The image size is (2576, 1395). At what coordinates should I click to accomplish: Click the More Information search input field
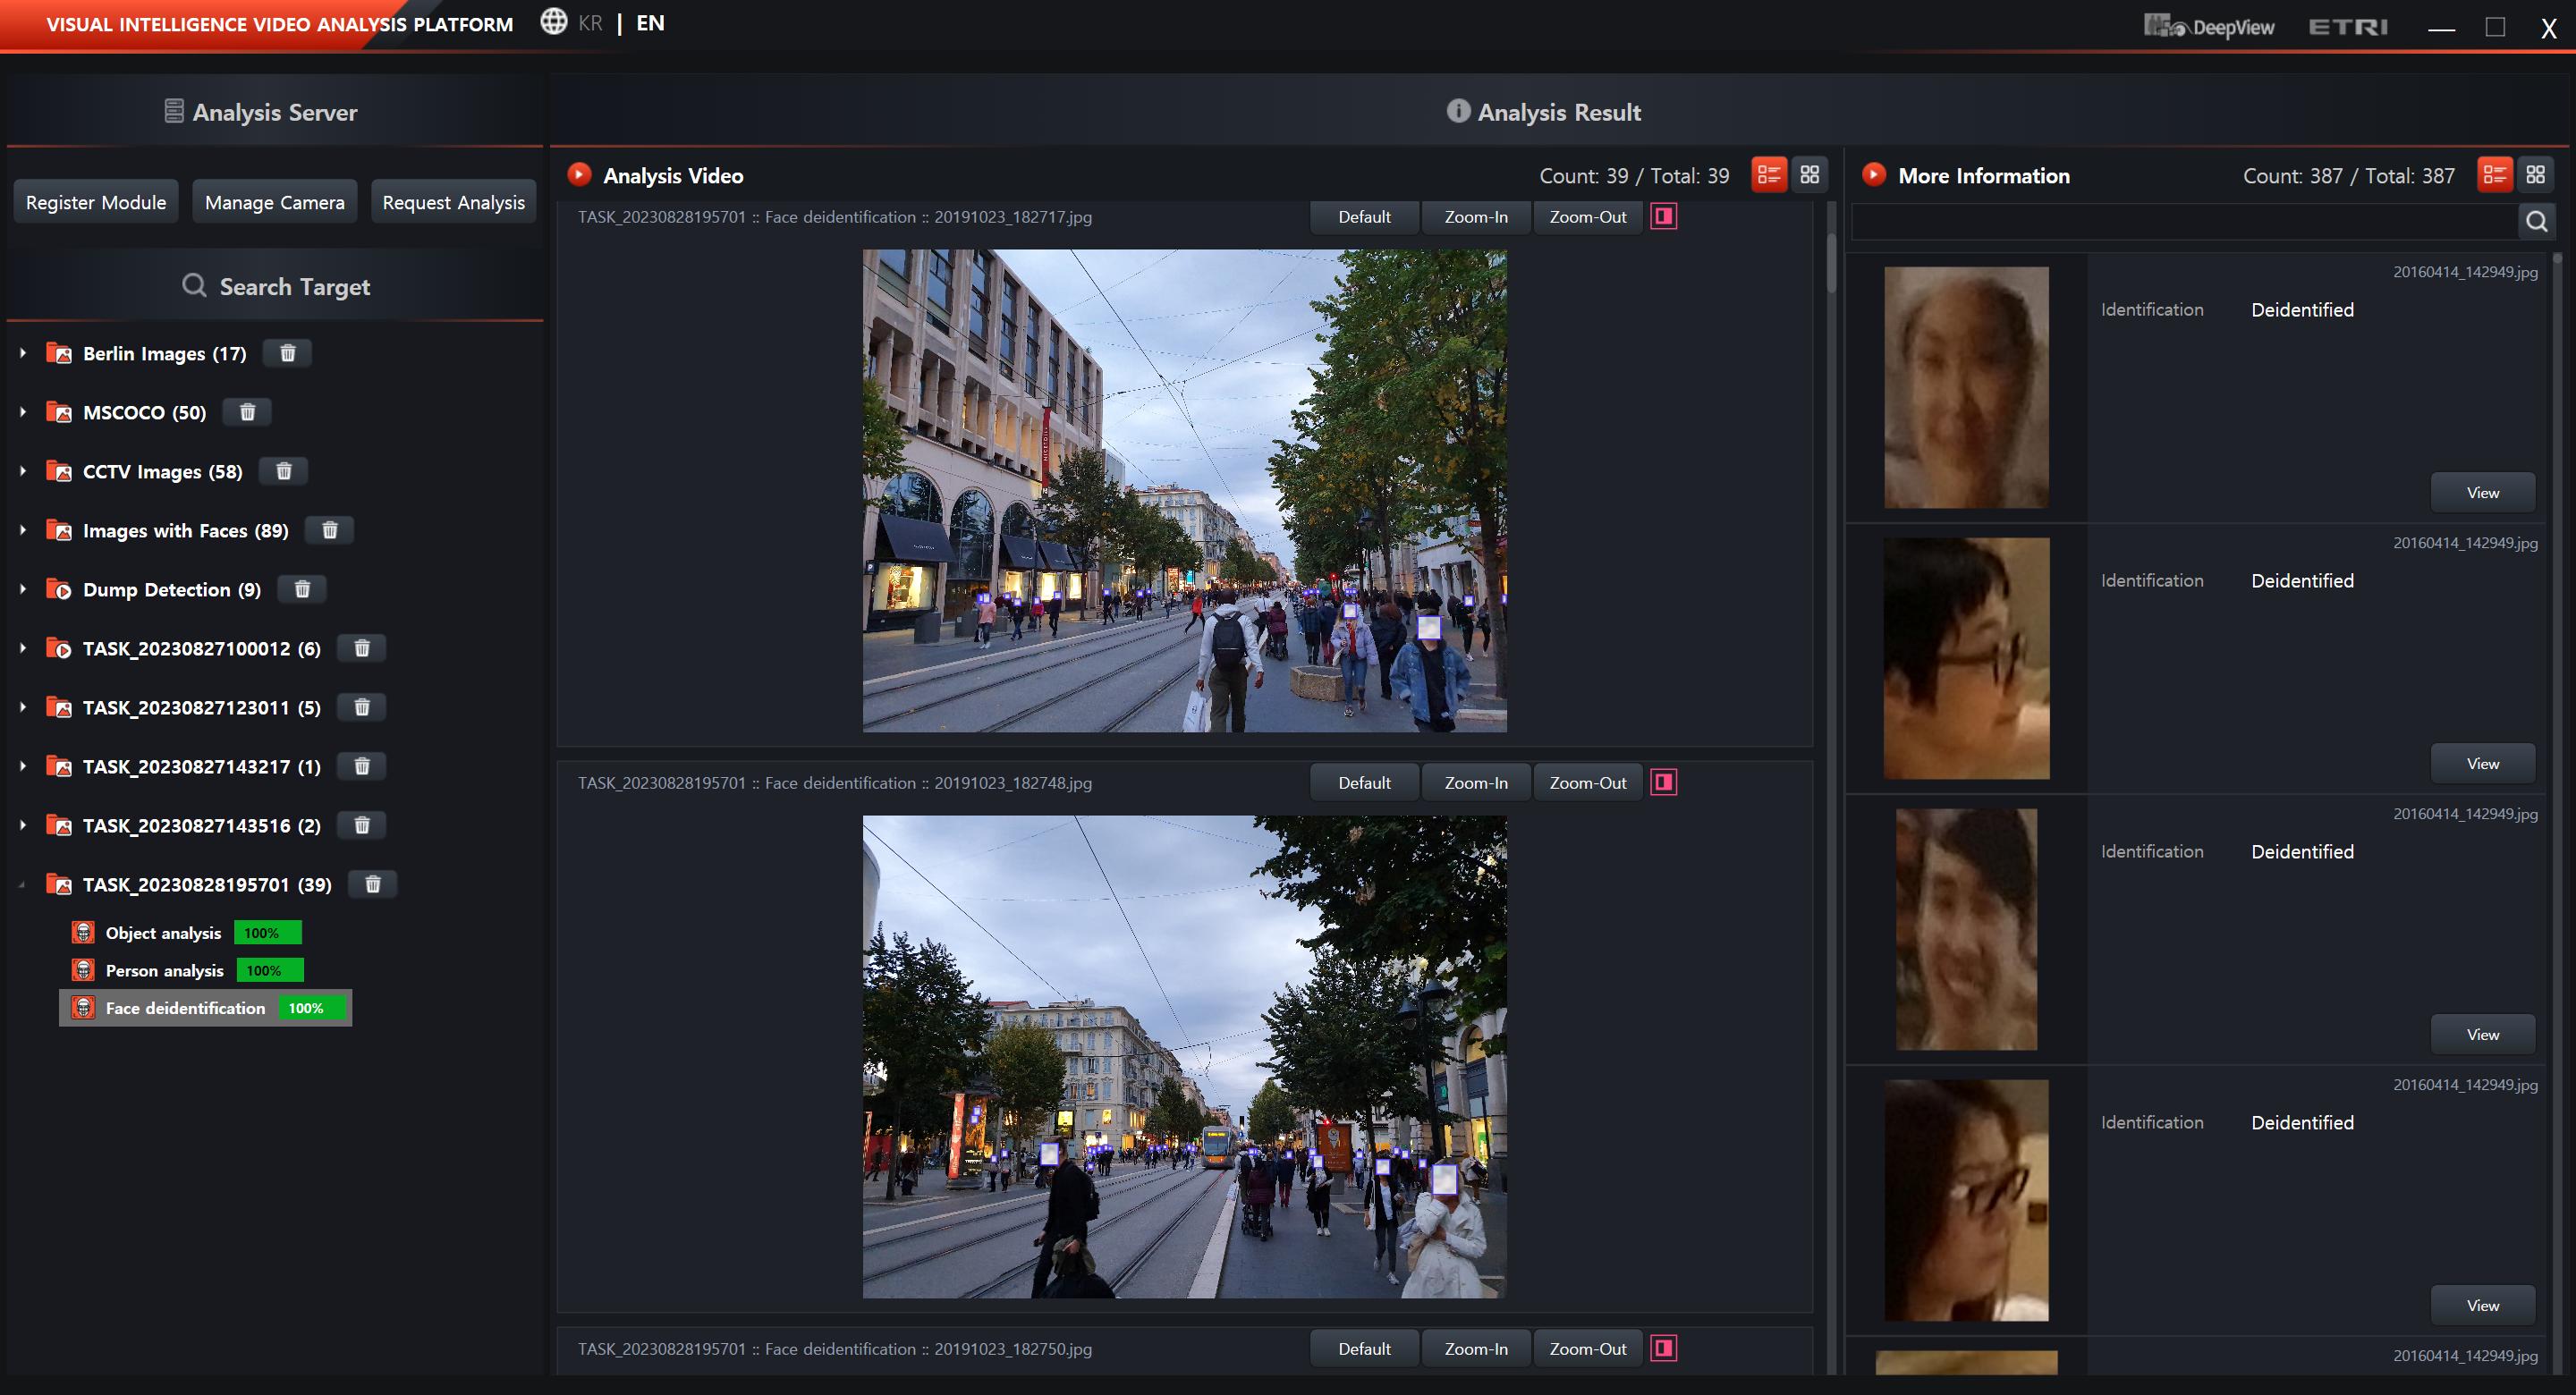click(x=2184, y=221)
